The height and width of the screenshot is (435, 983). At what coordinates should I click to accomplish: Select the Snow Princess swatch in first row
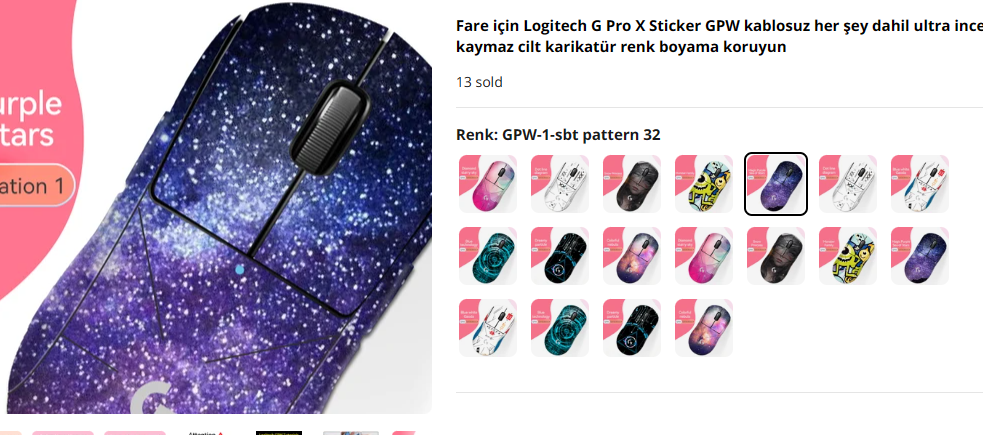click(x=632, y=184)
